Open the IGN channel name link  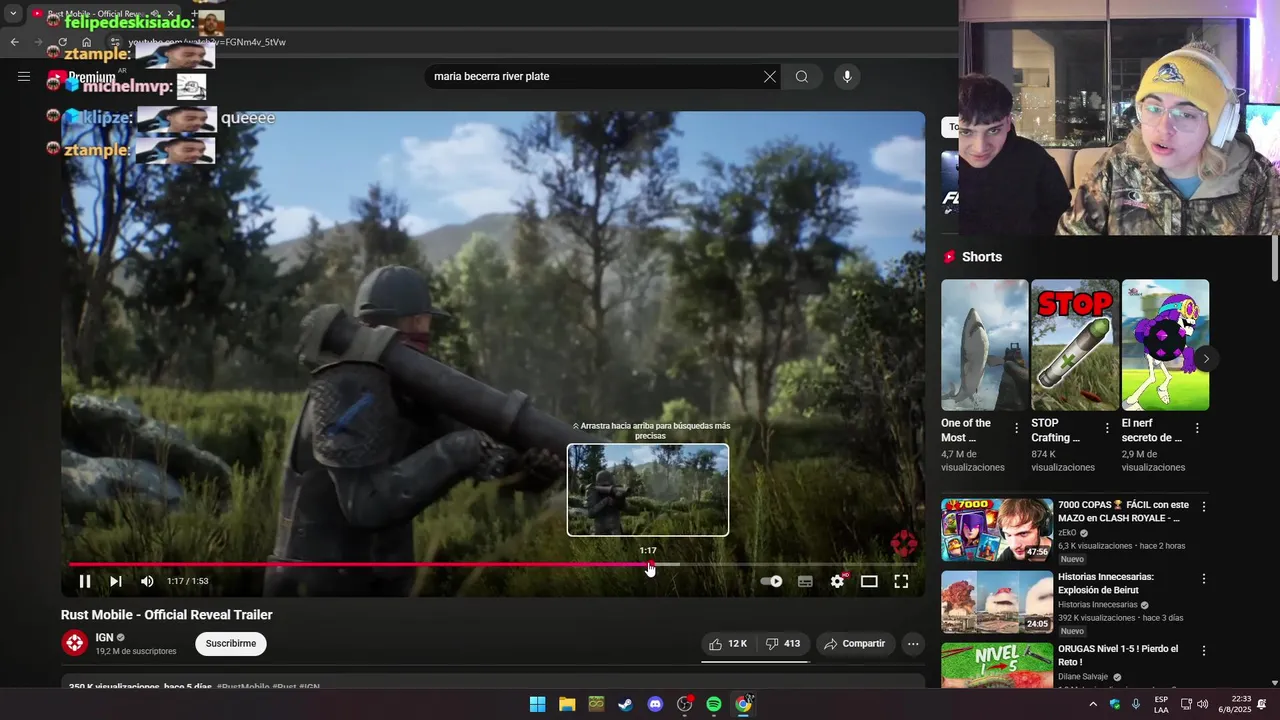pos(104,637)
